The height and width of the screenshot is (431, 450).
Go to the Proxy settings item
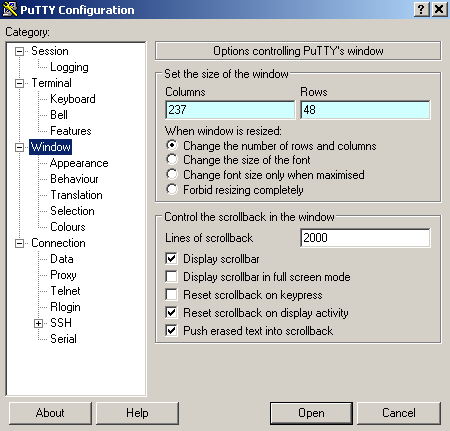(x=63, y=275)
